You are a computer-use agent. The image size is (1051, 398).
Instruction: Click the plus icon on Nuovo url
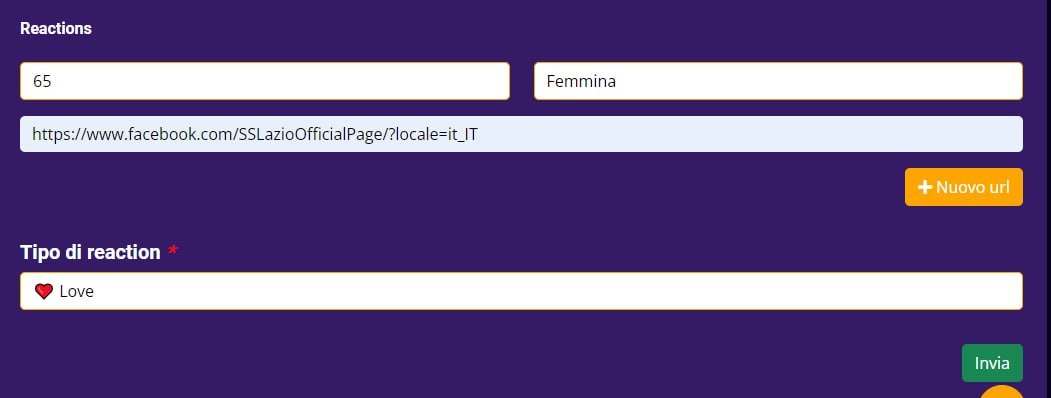point(925,188)
